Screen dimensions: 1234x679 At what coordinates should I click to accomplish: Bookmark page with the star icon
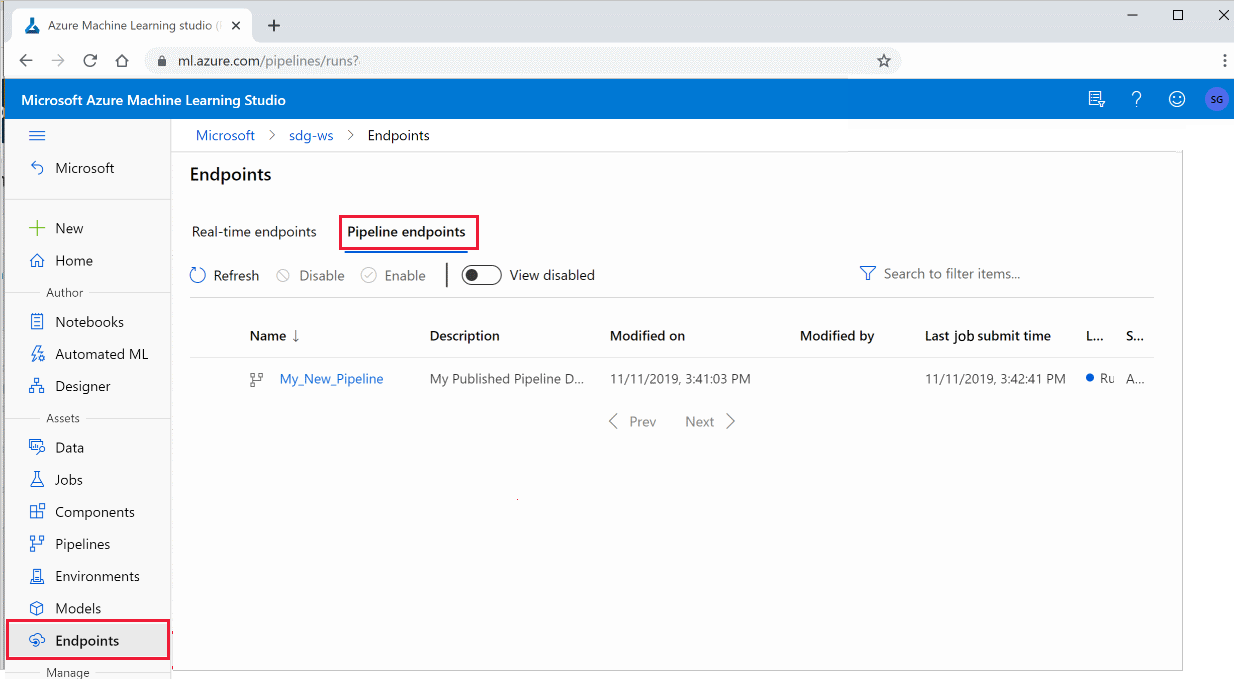pos(883,61)
